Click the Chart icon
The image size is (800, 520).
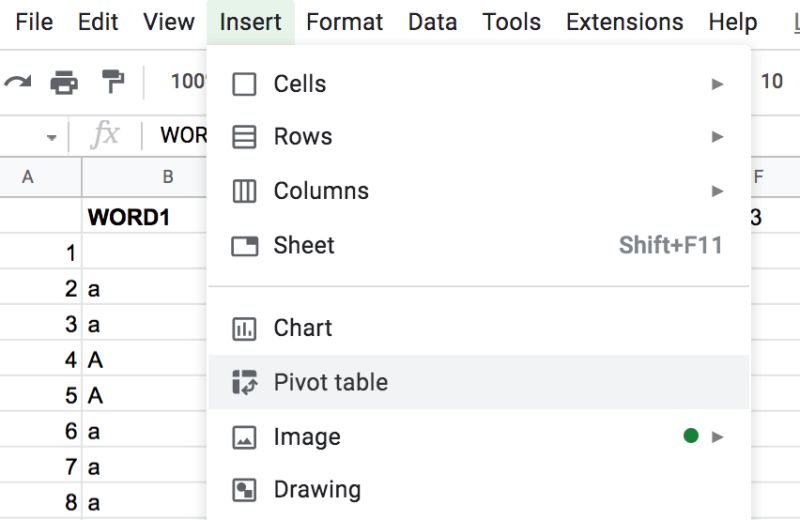pos(244,328)
